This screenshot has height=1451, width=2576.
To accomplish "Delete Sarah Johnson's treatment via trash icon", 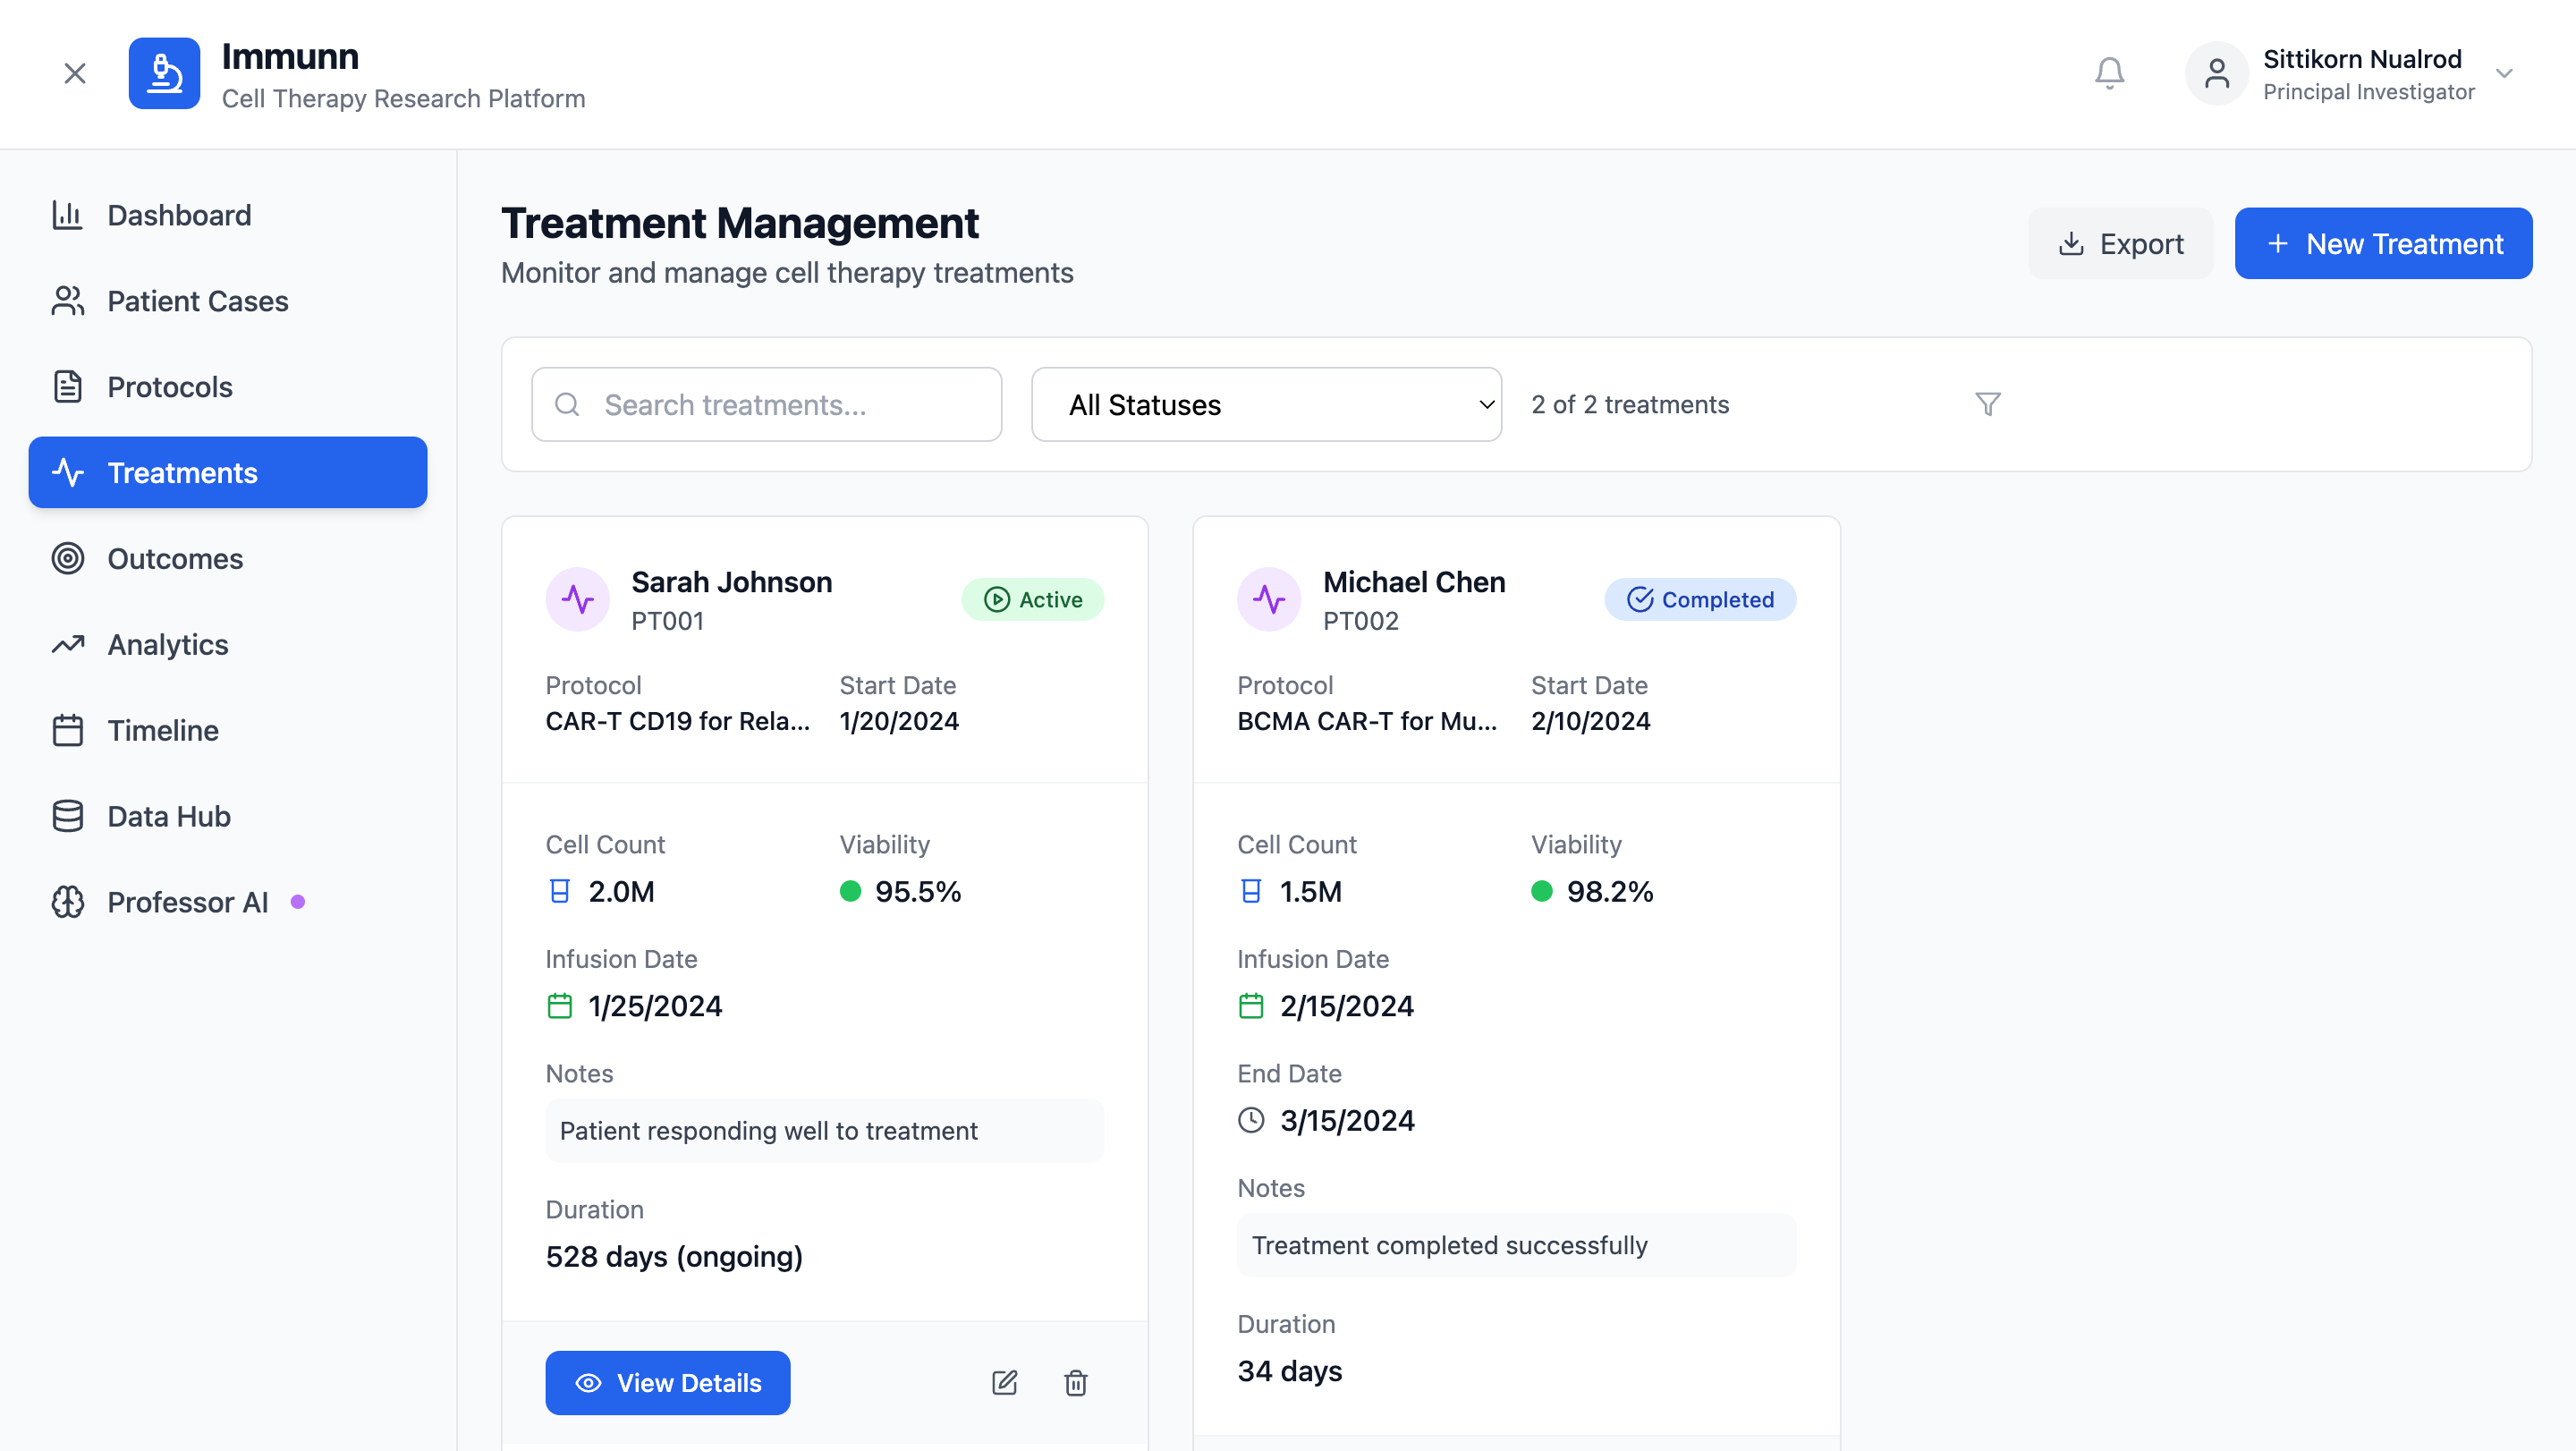I will pos(1075,1382).
